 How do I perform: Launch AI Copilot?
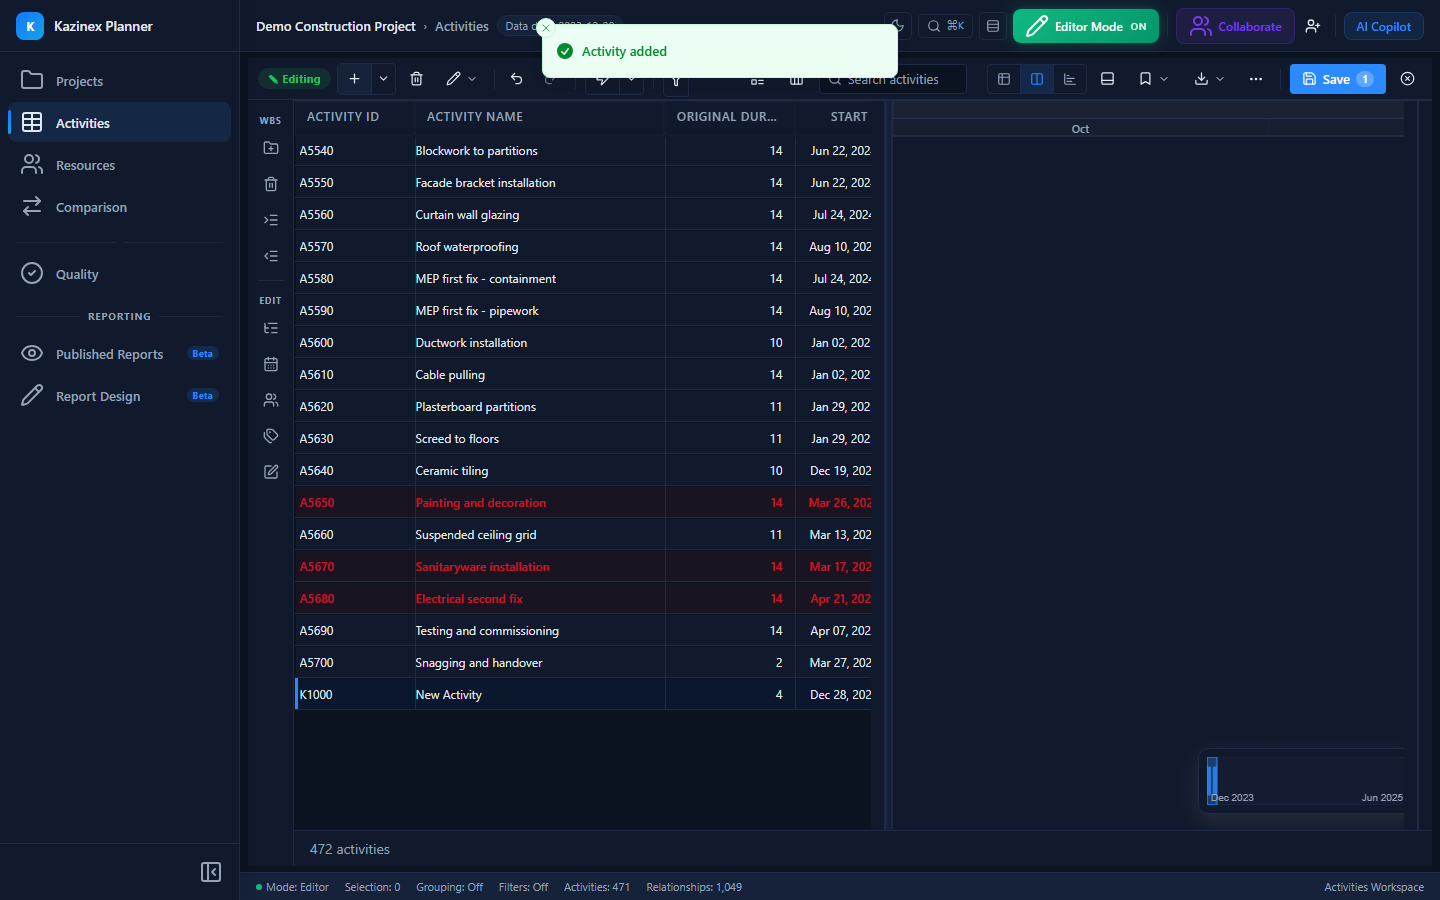click(x=1383, y=26)
